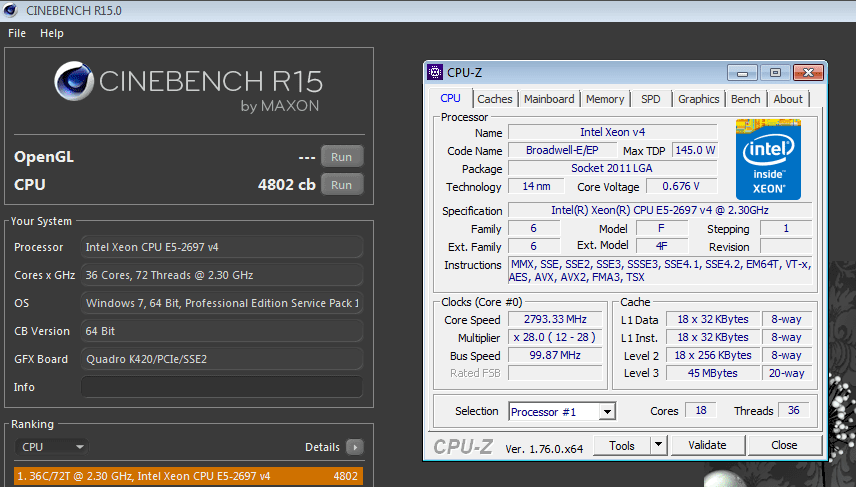Run the CPU benchmark
Image resolution: width=856 pixels, height=487 pixels.
(x=342, y=185)
